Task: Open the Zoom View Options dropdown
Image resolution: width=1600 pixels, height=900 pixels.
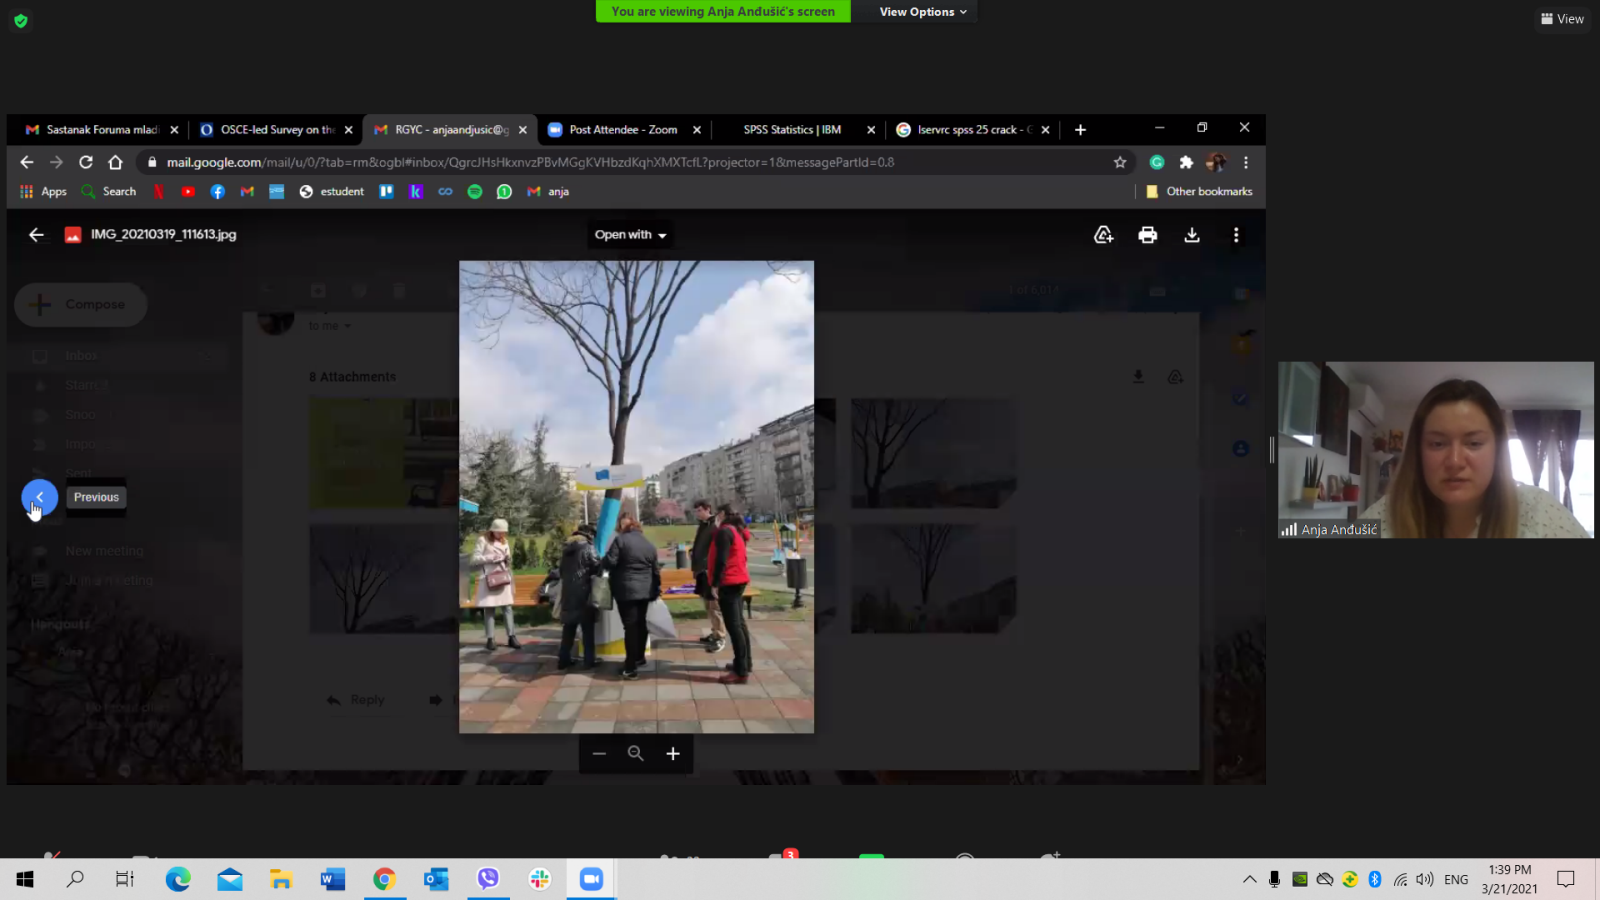Action: [x=922, y=12]
